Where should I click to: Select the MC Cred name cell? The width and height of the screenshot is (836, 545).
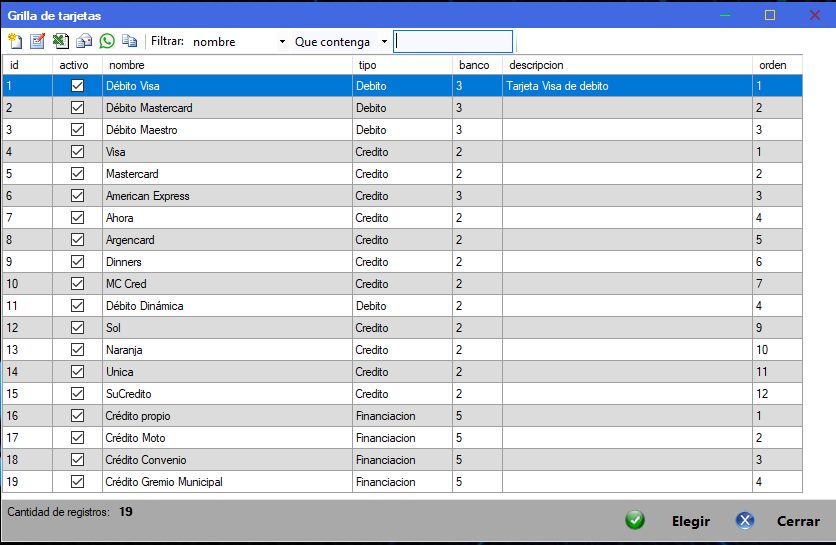click(227, 284)
